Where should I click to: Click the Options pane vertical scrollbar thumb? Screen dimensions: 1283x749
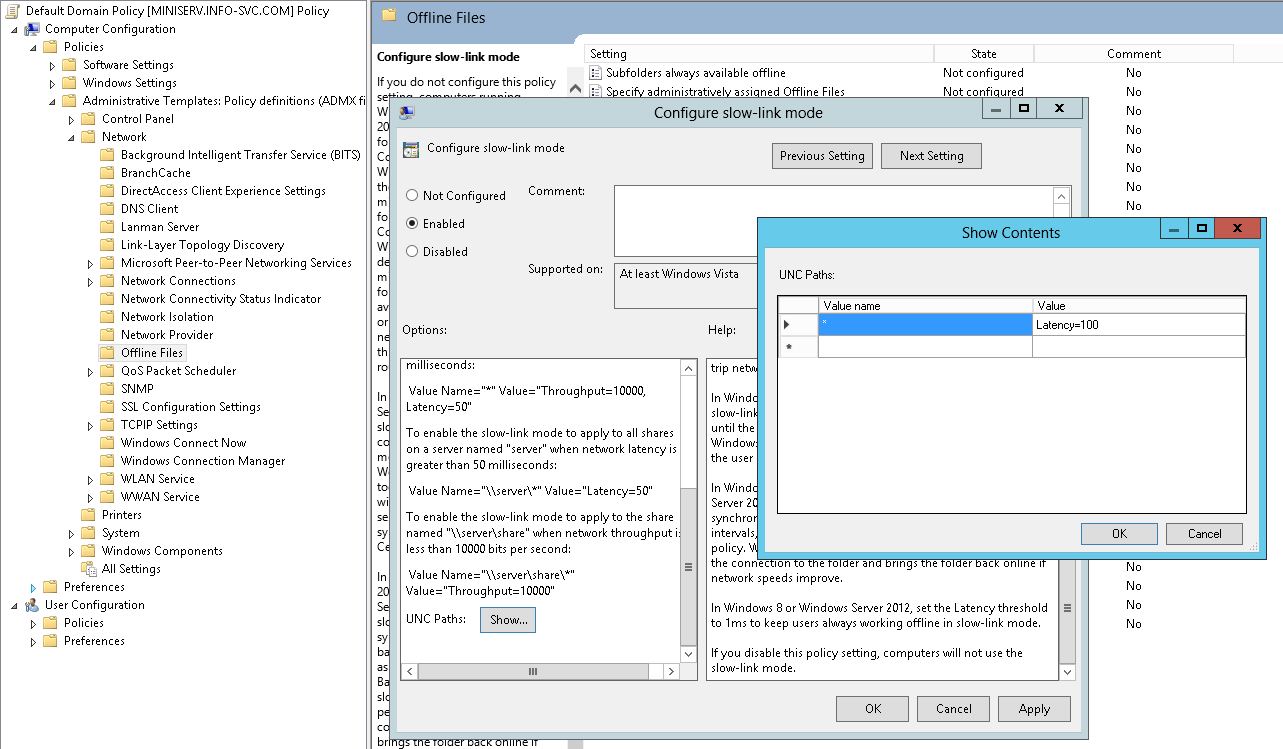click(x=688, y=566)
